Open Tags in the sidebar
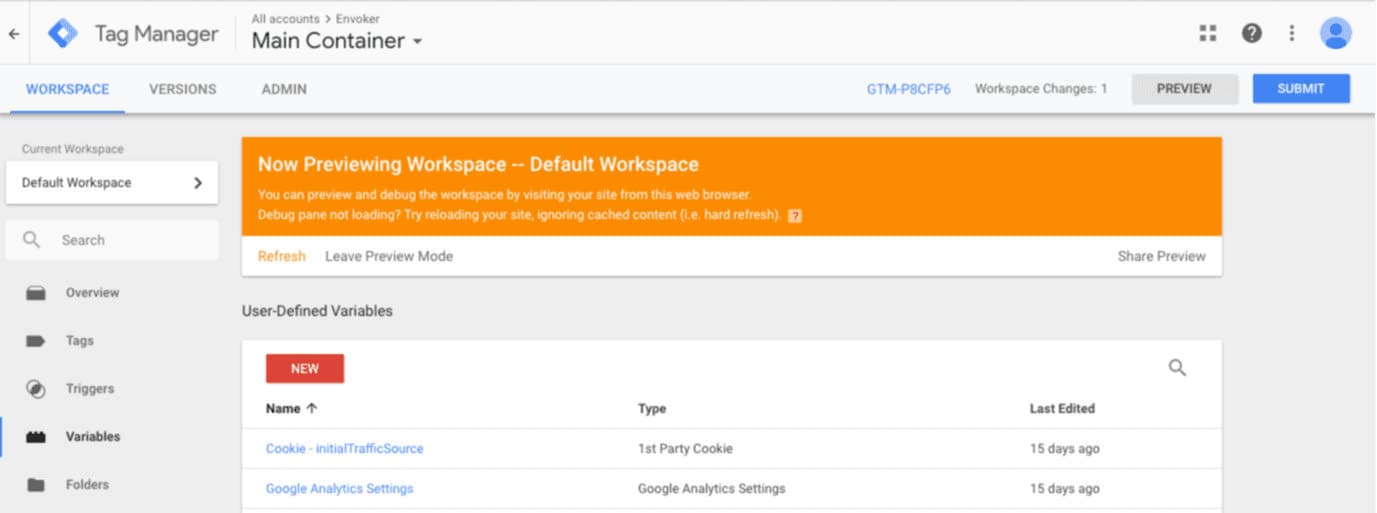Screen dimensions: 1377x513 pyautogui.click(x=80, y=341)
